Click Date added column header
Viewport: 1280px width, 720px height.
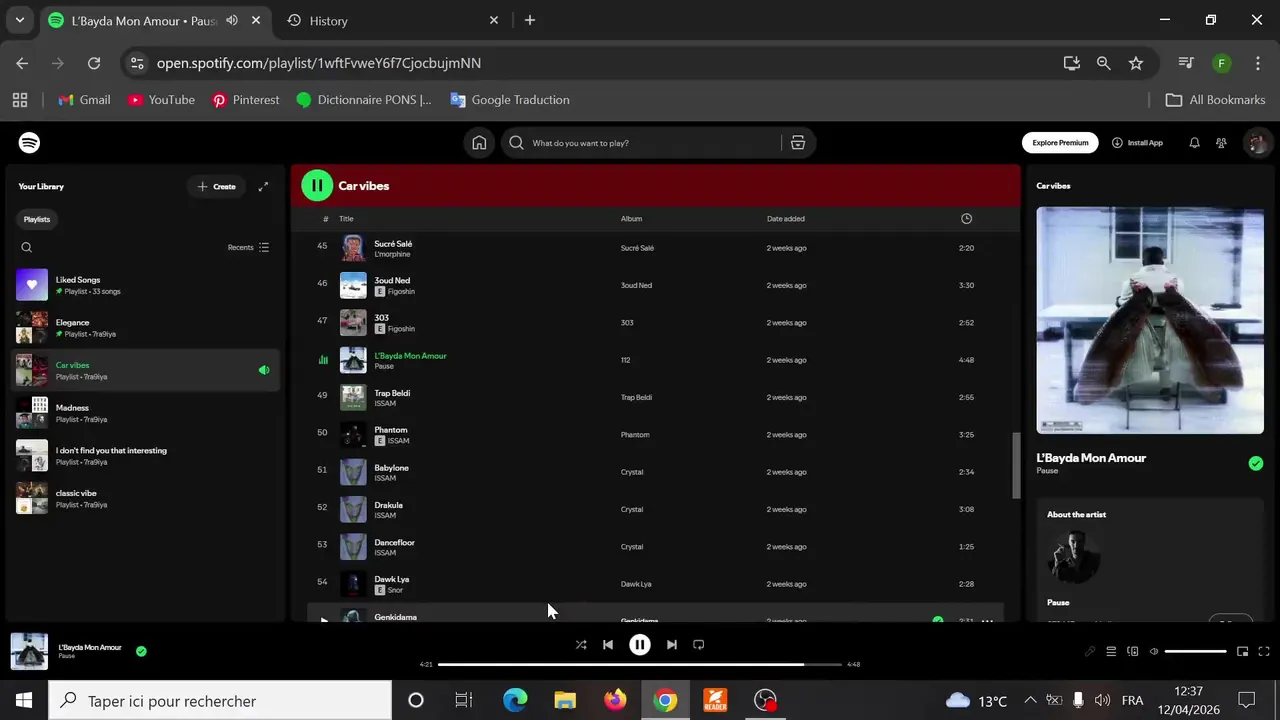[x=785, y=219]
